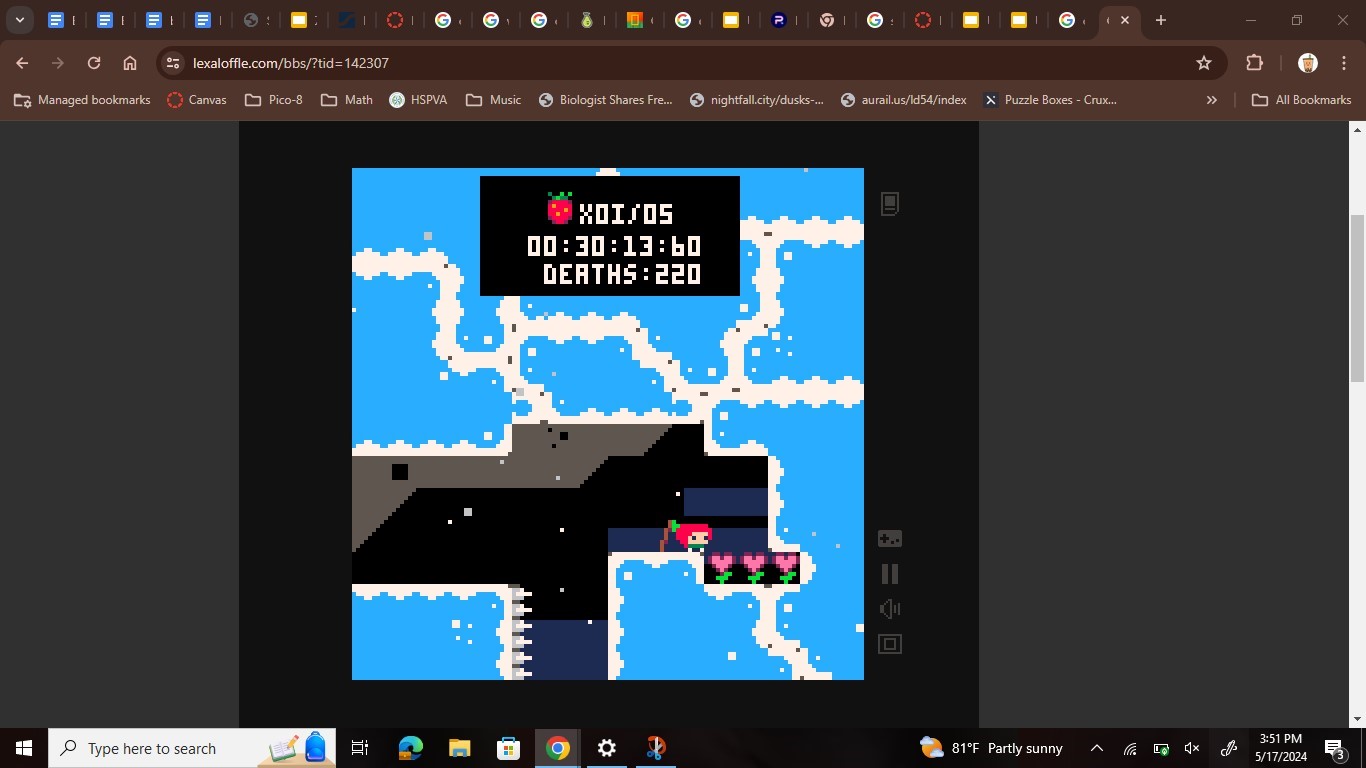Go forward in browser history
The height and width of the screenshot is (768, 1366).
tap(58, 63)
